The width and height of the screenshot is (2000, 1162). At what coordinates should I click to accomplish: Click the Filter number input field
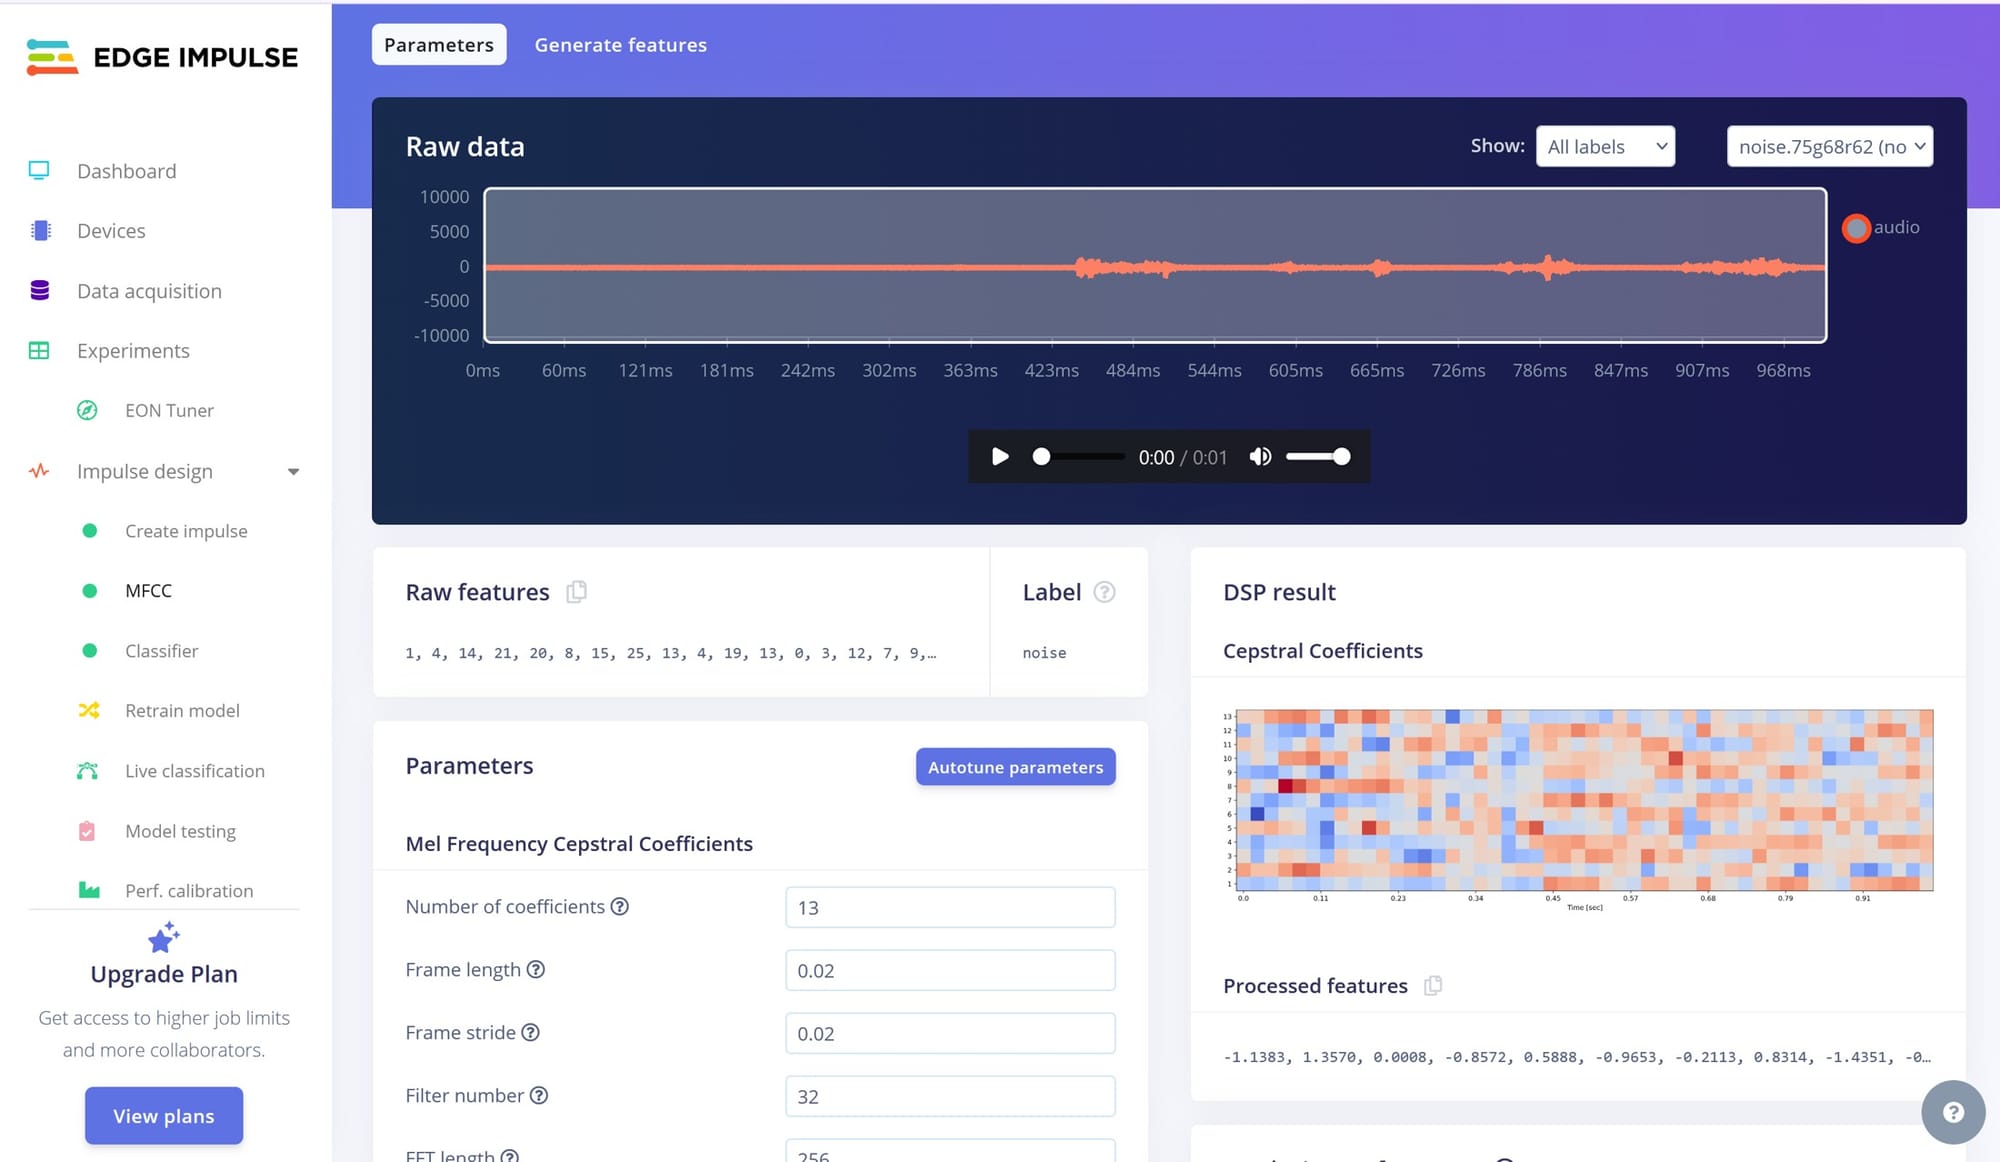point(950,1096)
